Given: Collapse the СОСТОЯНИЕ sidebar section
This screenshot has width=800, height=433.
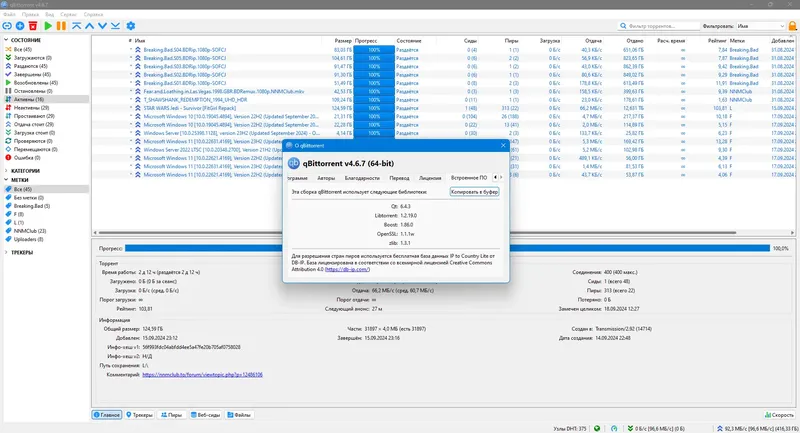Looking at the screenshot, I should (6, 40).
